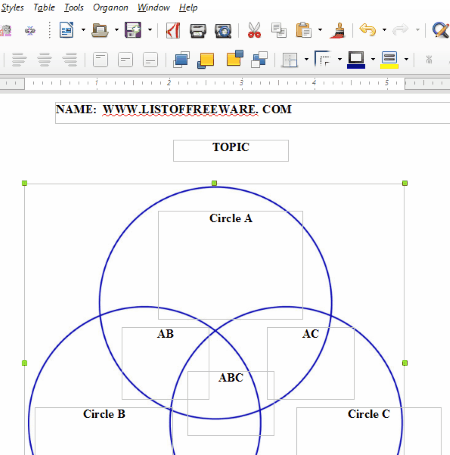Click the Print icon in toolbar

click(198, 31)
